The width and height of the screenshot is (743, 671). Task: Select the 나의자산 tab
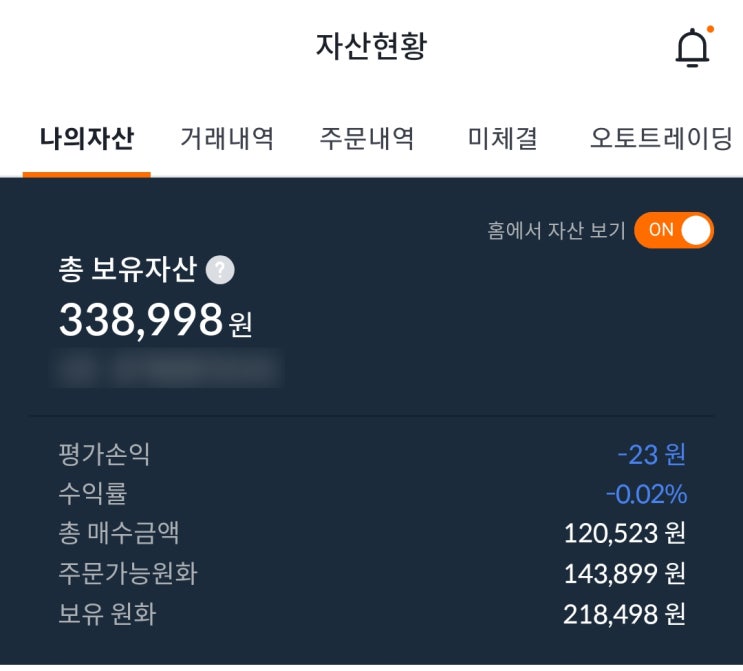pyautogui.click(x=87, y=138)
